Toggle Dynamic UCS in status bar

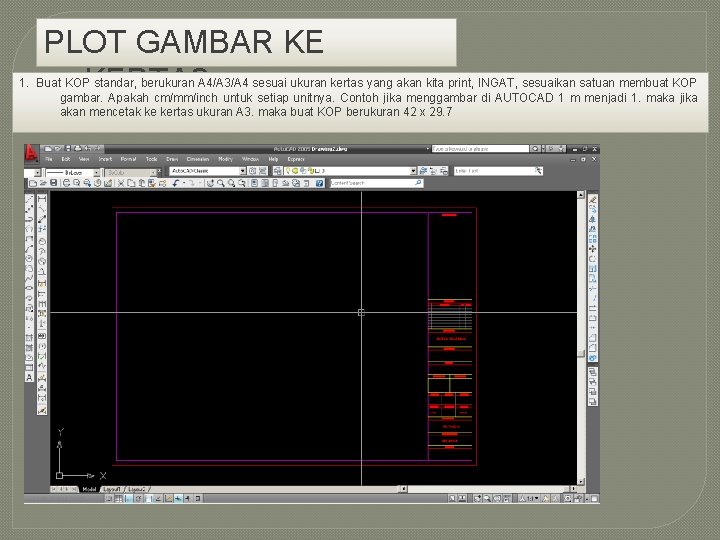tap(169, 499)
